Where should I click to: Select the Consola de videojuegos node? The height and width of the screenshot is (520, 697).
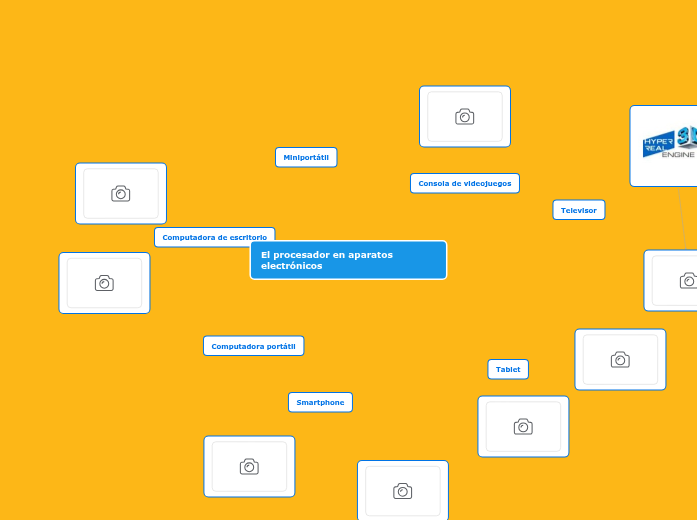coord(464,183)
